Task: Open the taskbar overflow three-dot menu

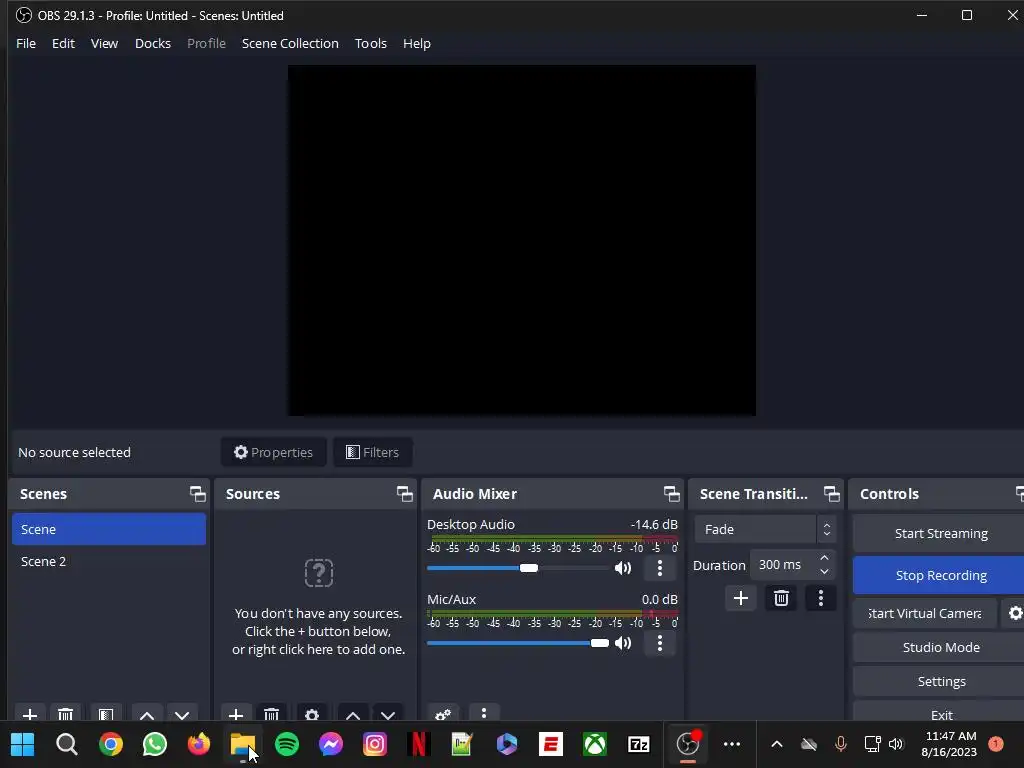Action: pos(732,744)
